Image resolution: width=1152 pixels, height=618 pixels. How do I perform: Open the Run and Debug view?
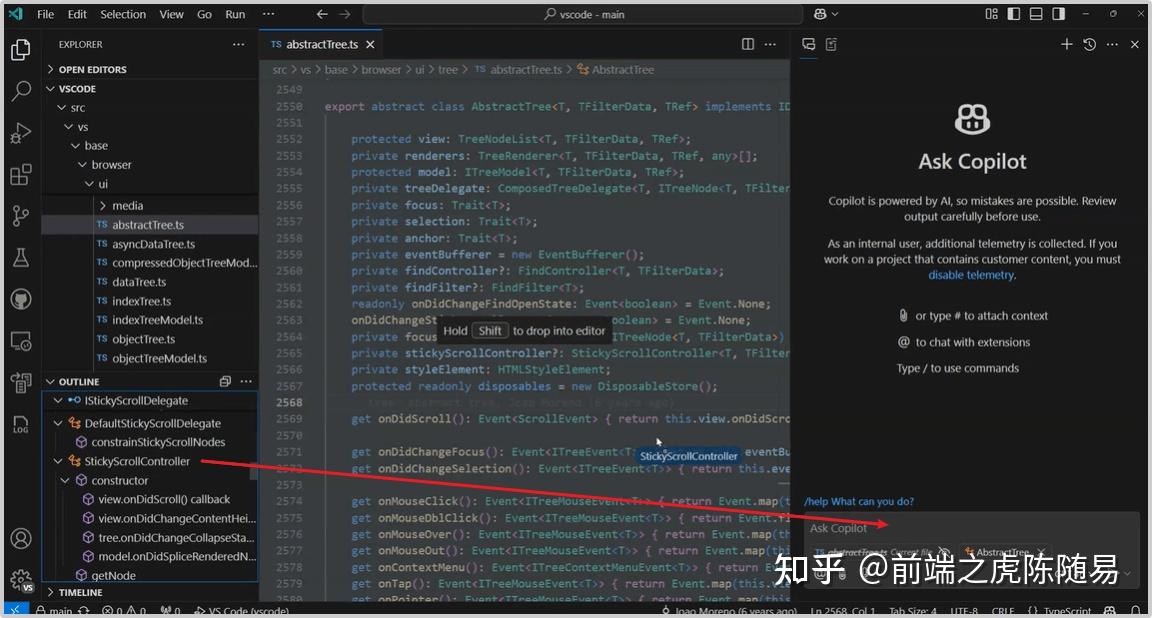pos(21,133)
